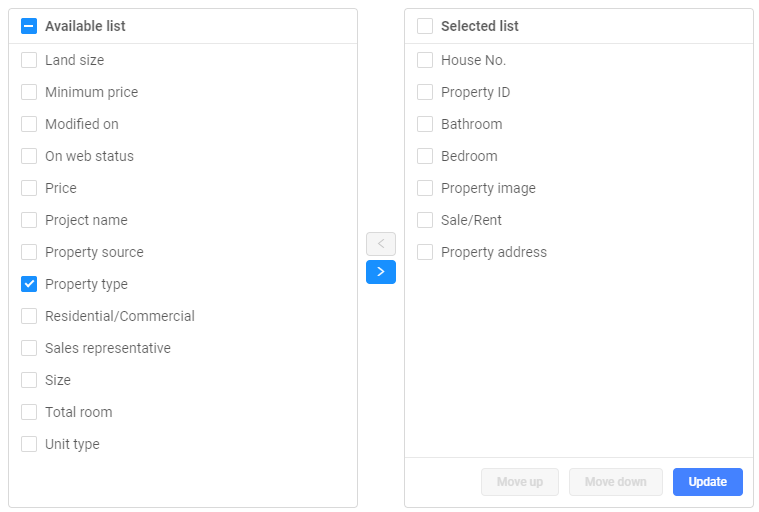
Task: Click the right arrow transfer button
Action: pyautogui.click(x=380, y=272)
